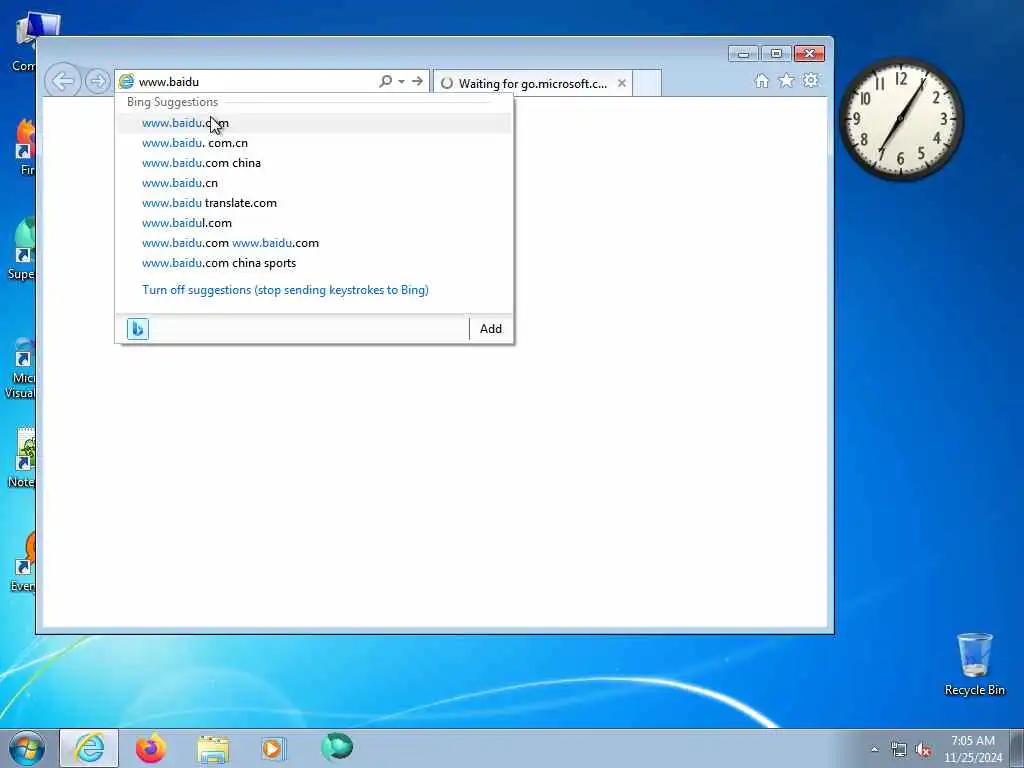
Task: Open the taskbar clock showing 7:05 AM
Action: pyautogui.click(x=973, y=749)
